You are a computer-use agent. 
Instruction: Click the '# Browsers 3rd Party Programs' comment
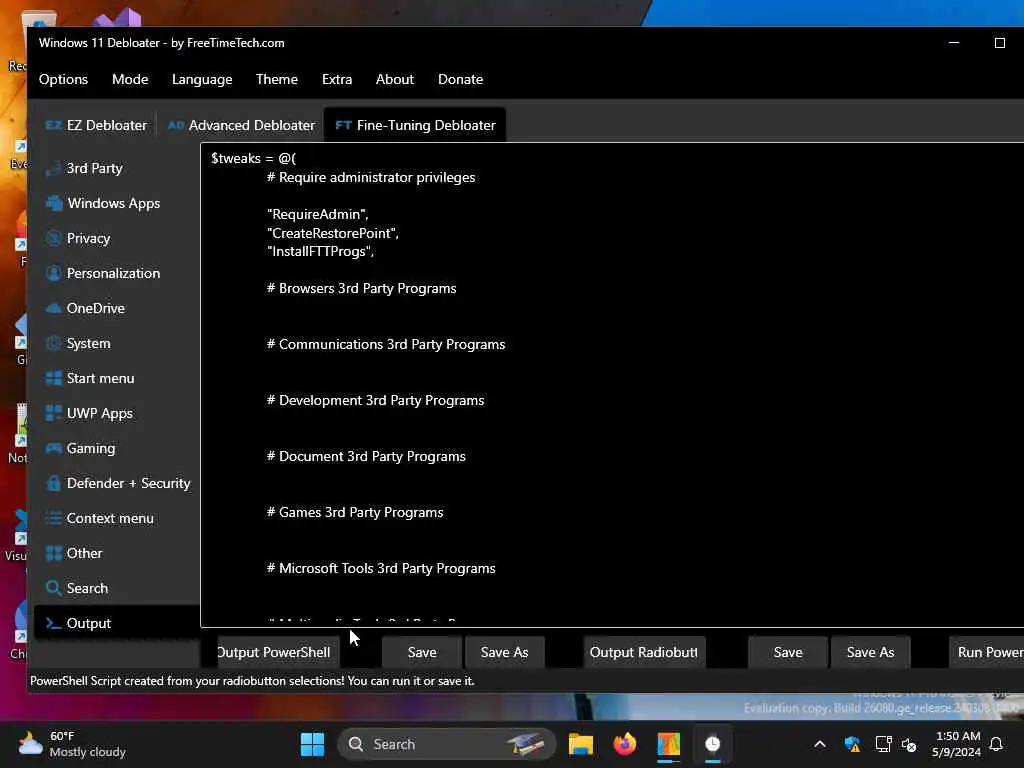point(361,289)
